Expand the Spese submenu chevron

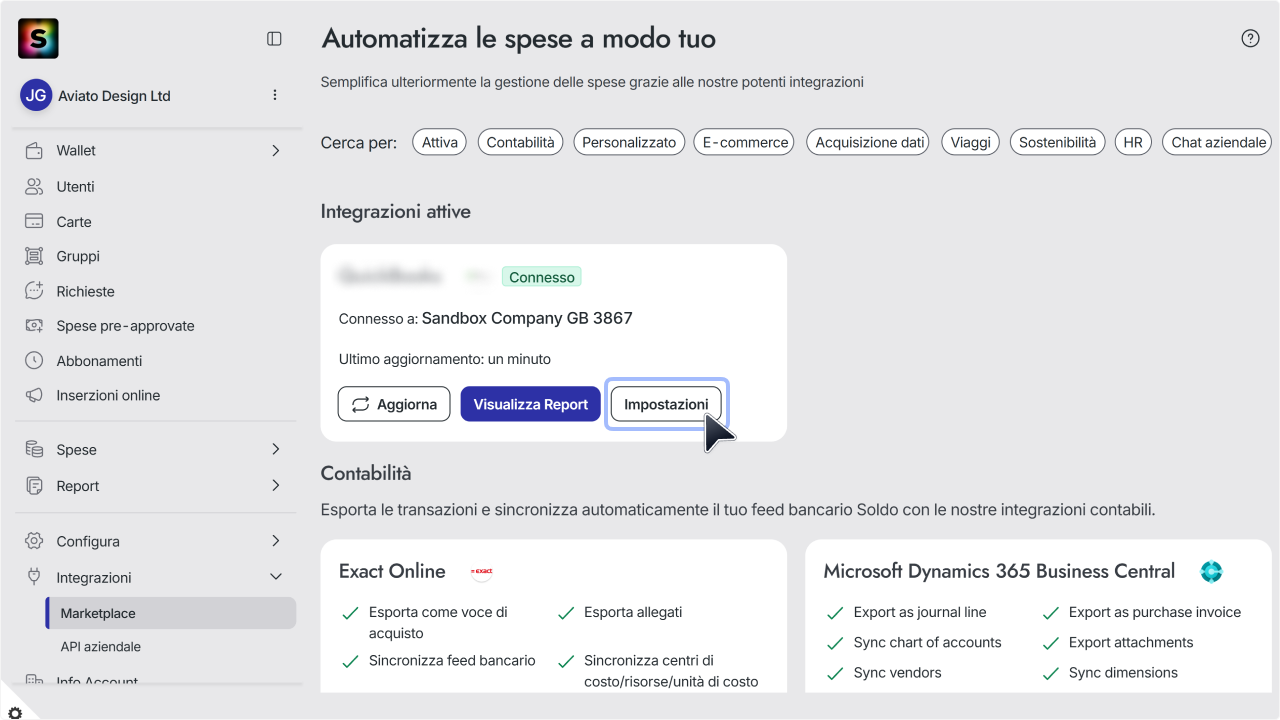(x=276, y=450)
